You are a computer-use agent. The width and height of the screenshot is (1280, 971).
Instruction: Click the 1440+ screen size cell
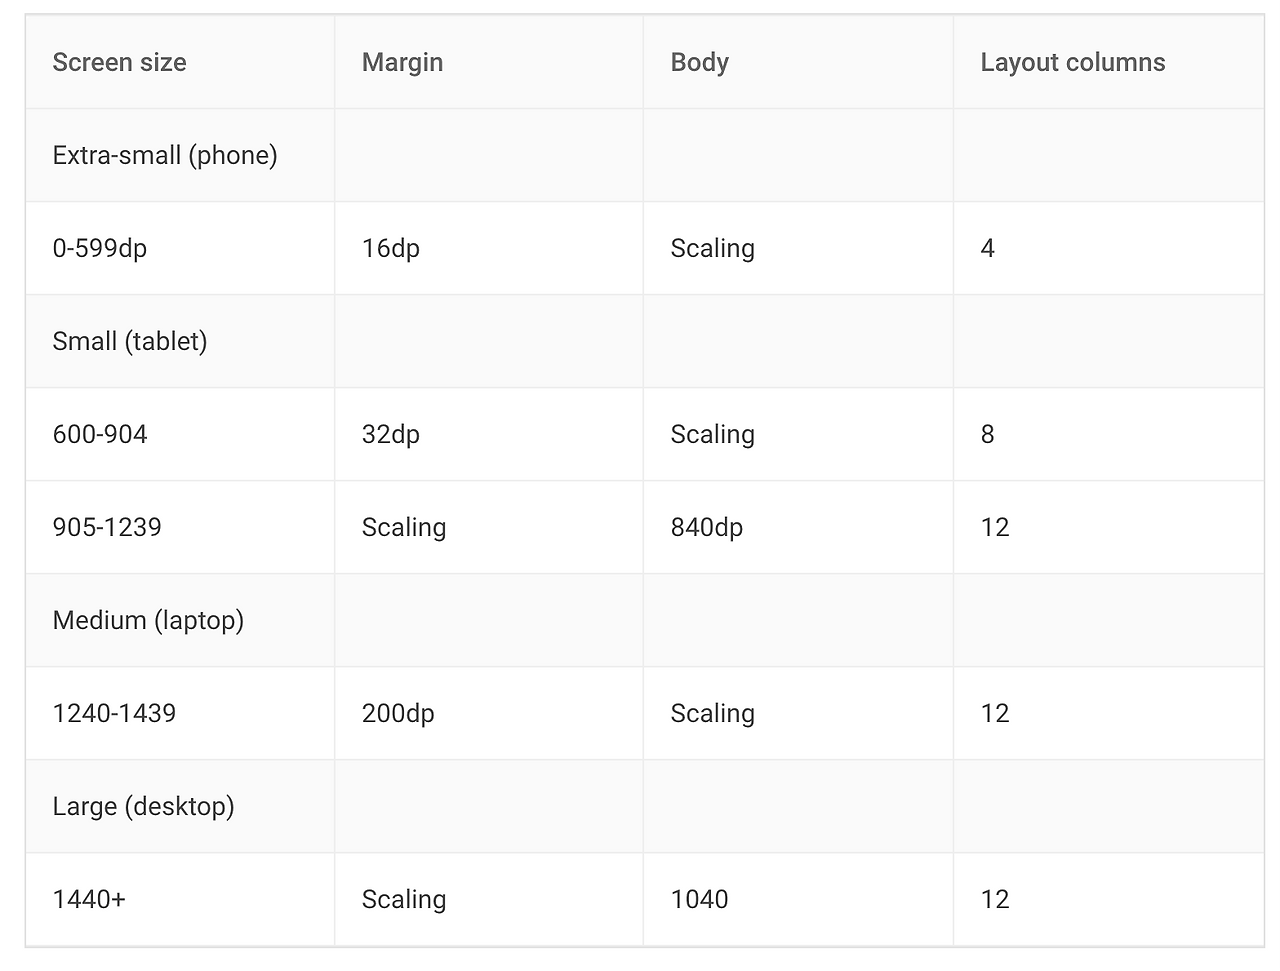pyautogui.click(x=89, y=899)
